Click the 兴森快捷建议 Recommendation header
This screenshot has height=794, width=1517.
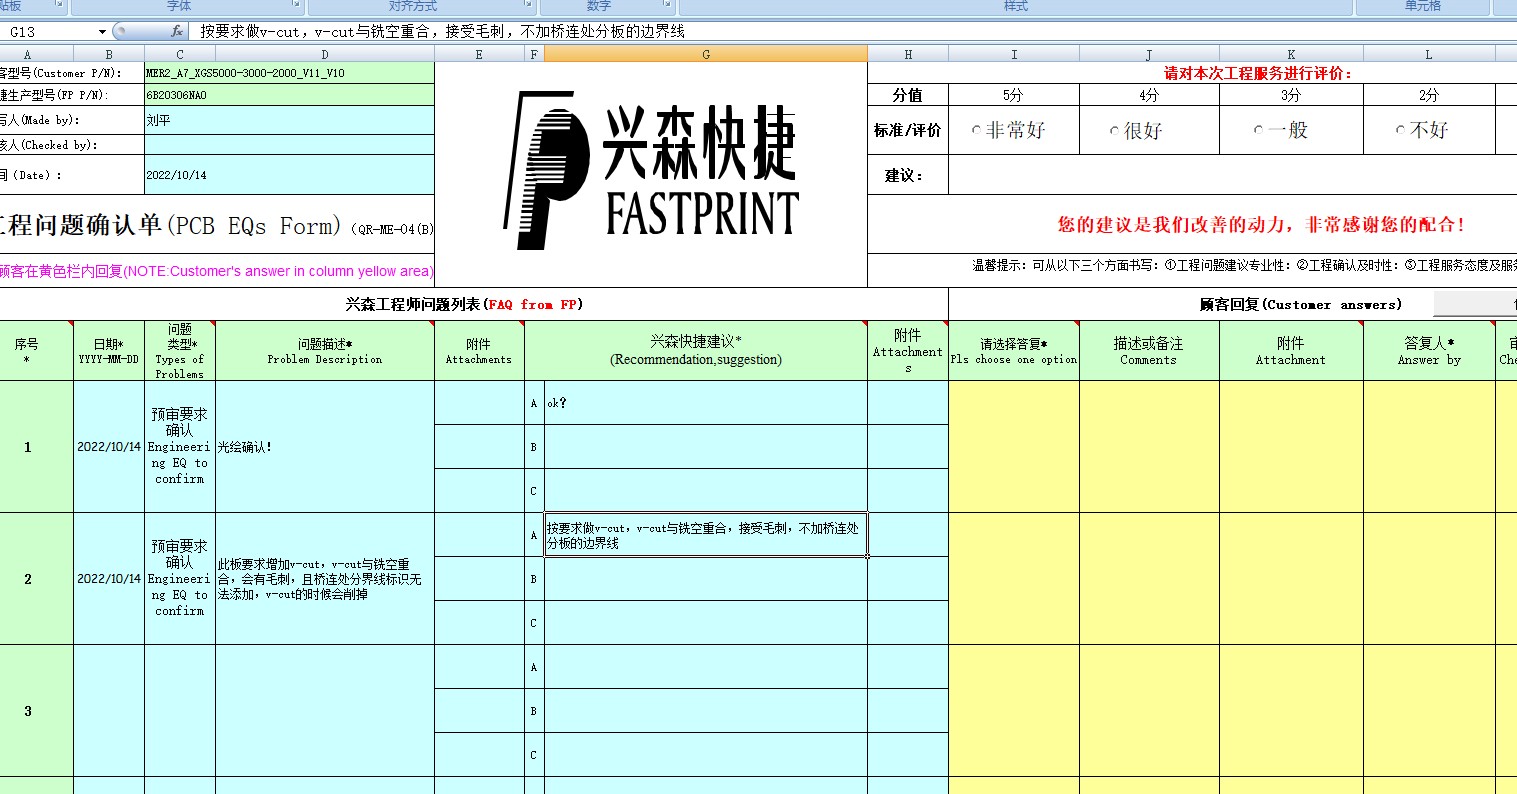click(696, 351)
